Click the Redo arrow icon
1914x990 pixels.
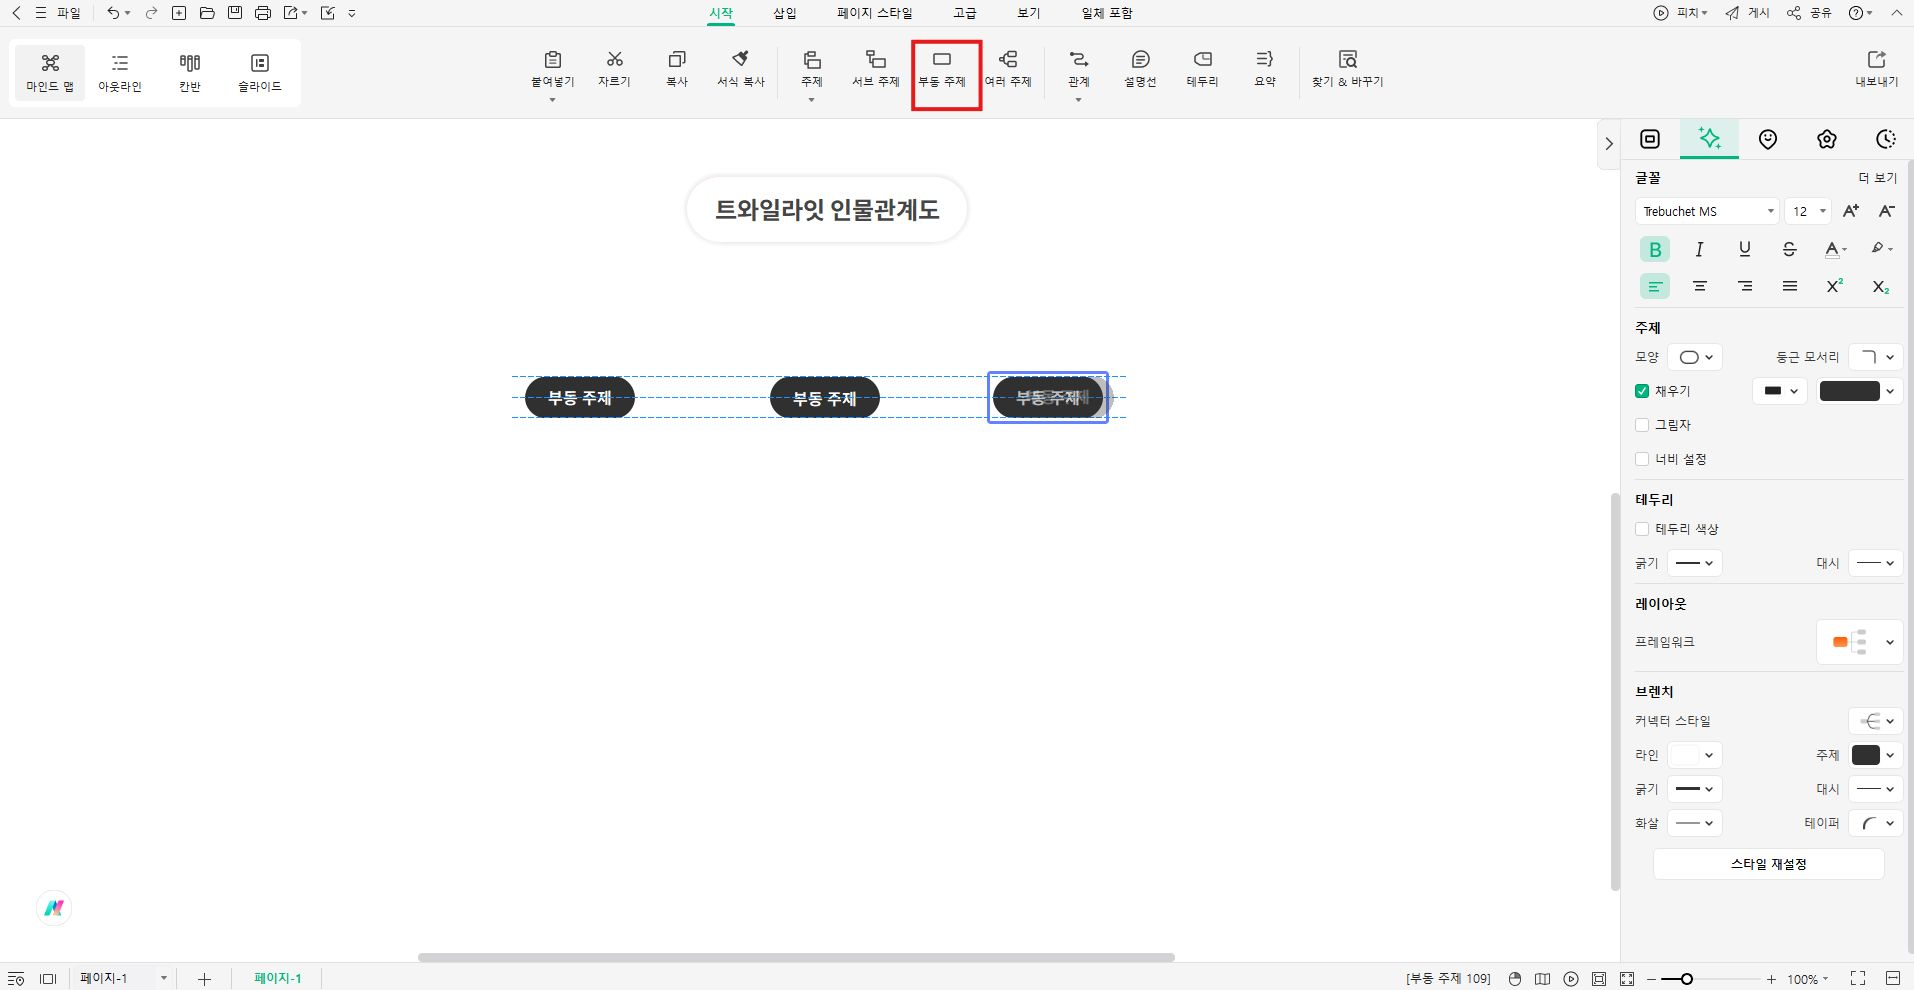[x=151, y=13]
